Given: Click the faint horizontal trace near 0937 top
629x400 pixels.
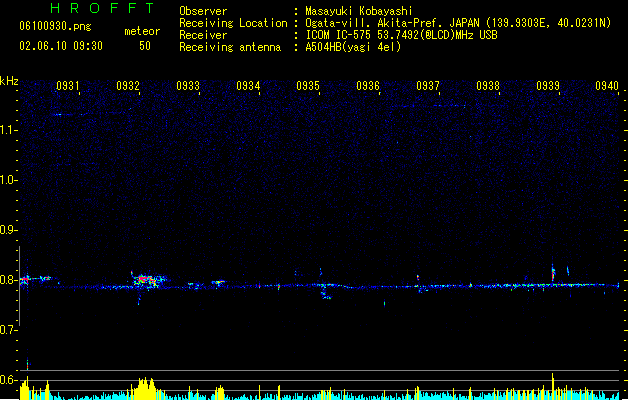Looking at the screenshot, I should pyautogui.click(x=448, y=106).
